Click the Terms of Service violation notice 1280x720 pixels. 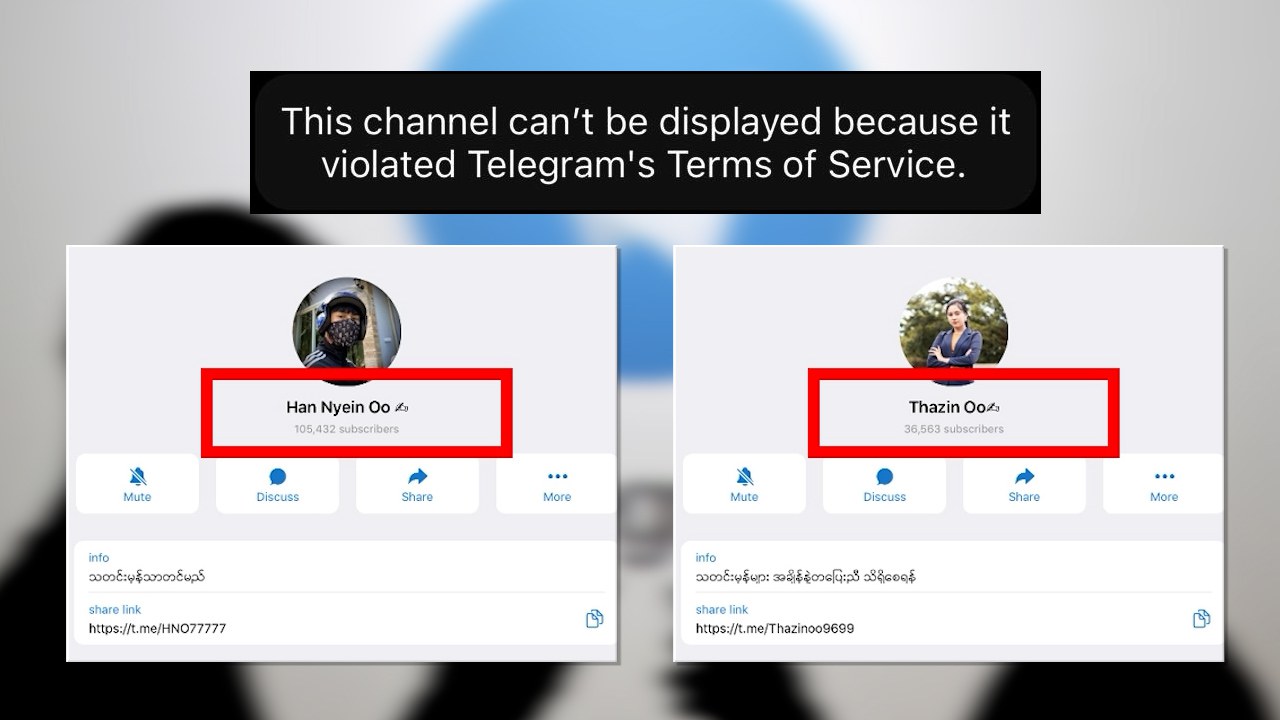[x=645, y=142]
